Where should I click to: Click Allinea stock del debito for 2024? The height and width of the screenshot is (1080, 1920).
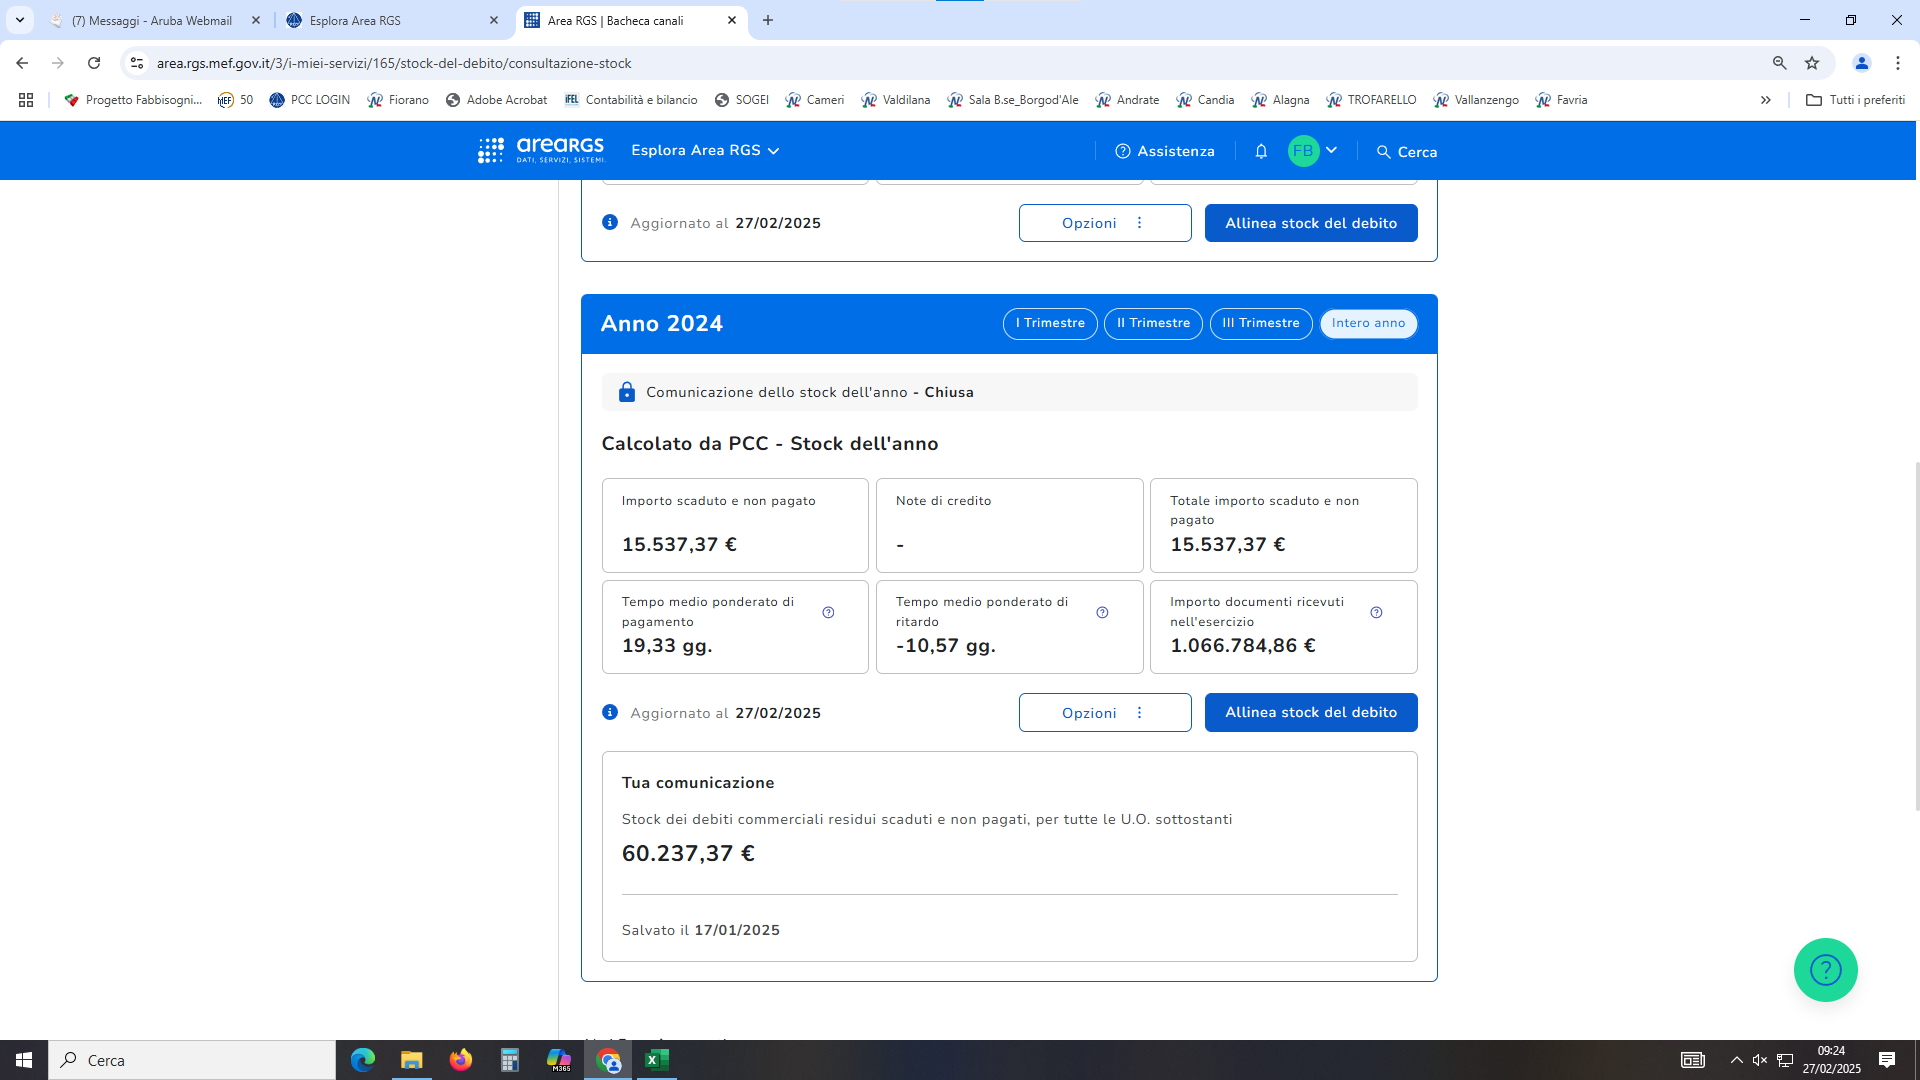1310,713
